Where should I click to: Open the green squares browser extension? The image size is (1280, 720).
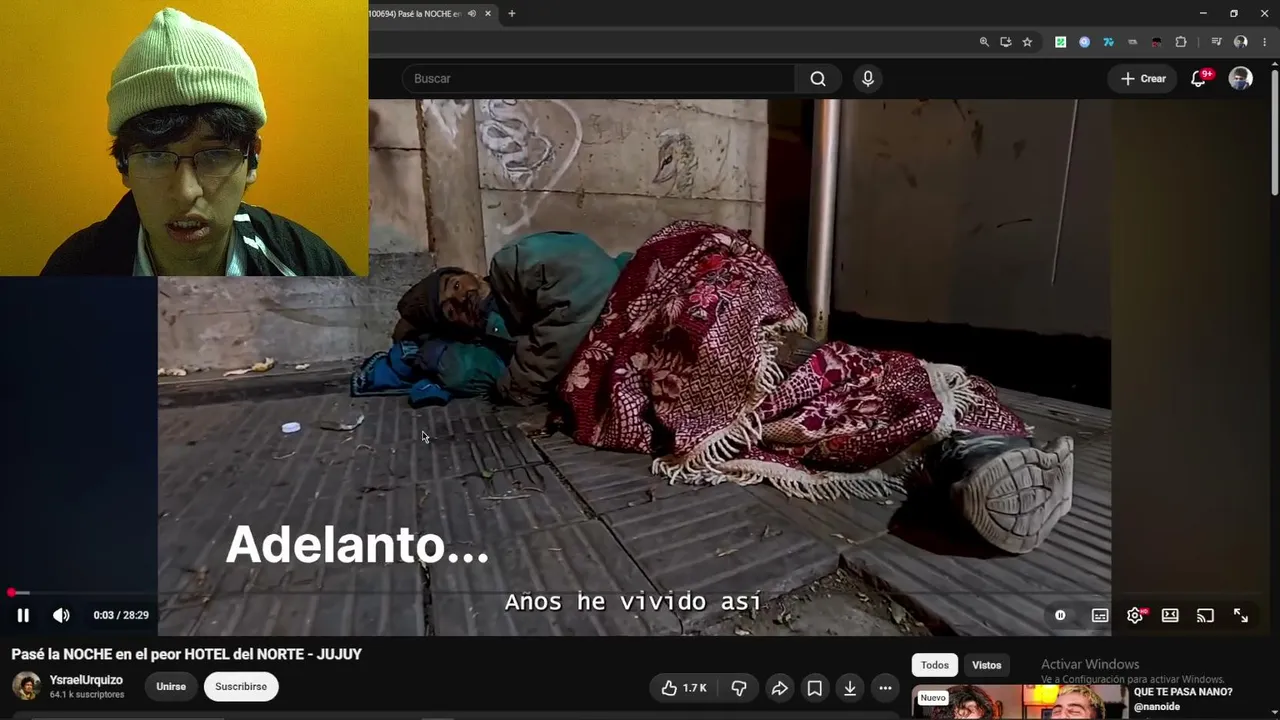(x=1060, y=42)
